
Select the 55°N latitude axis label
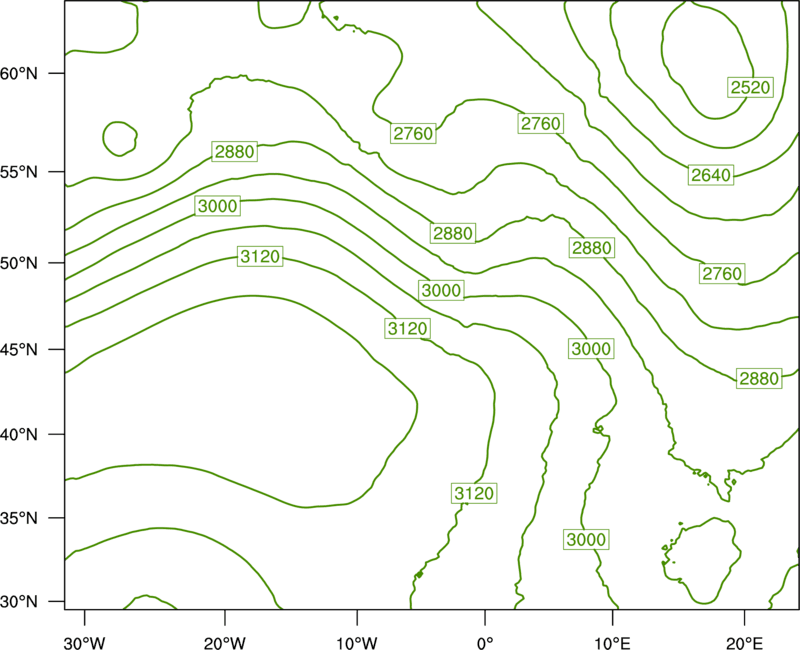tap(19, 172)
